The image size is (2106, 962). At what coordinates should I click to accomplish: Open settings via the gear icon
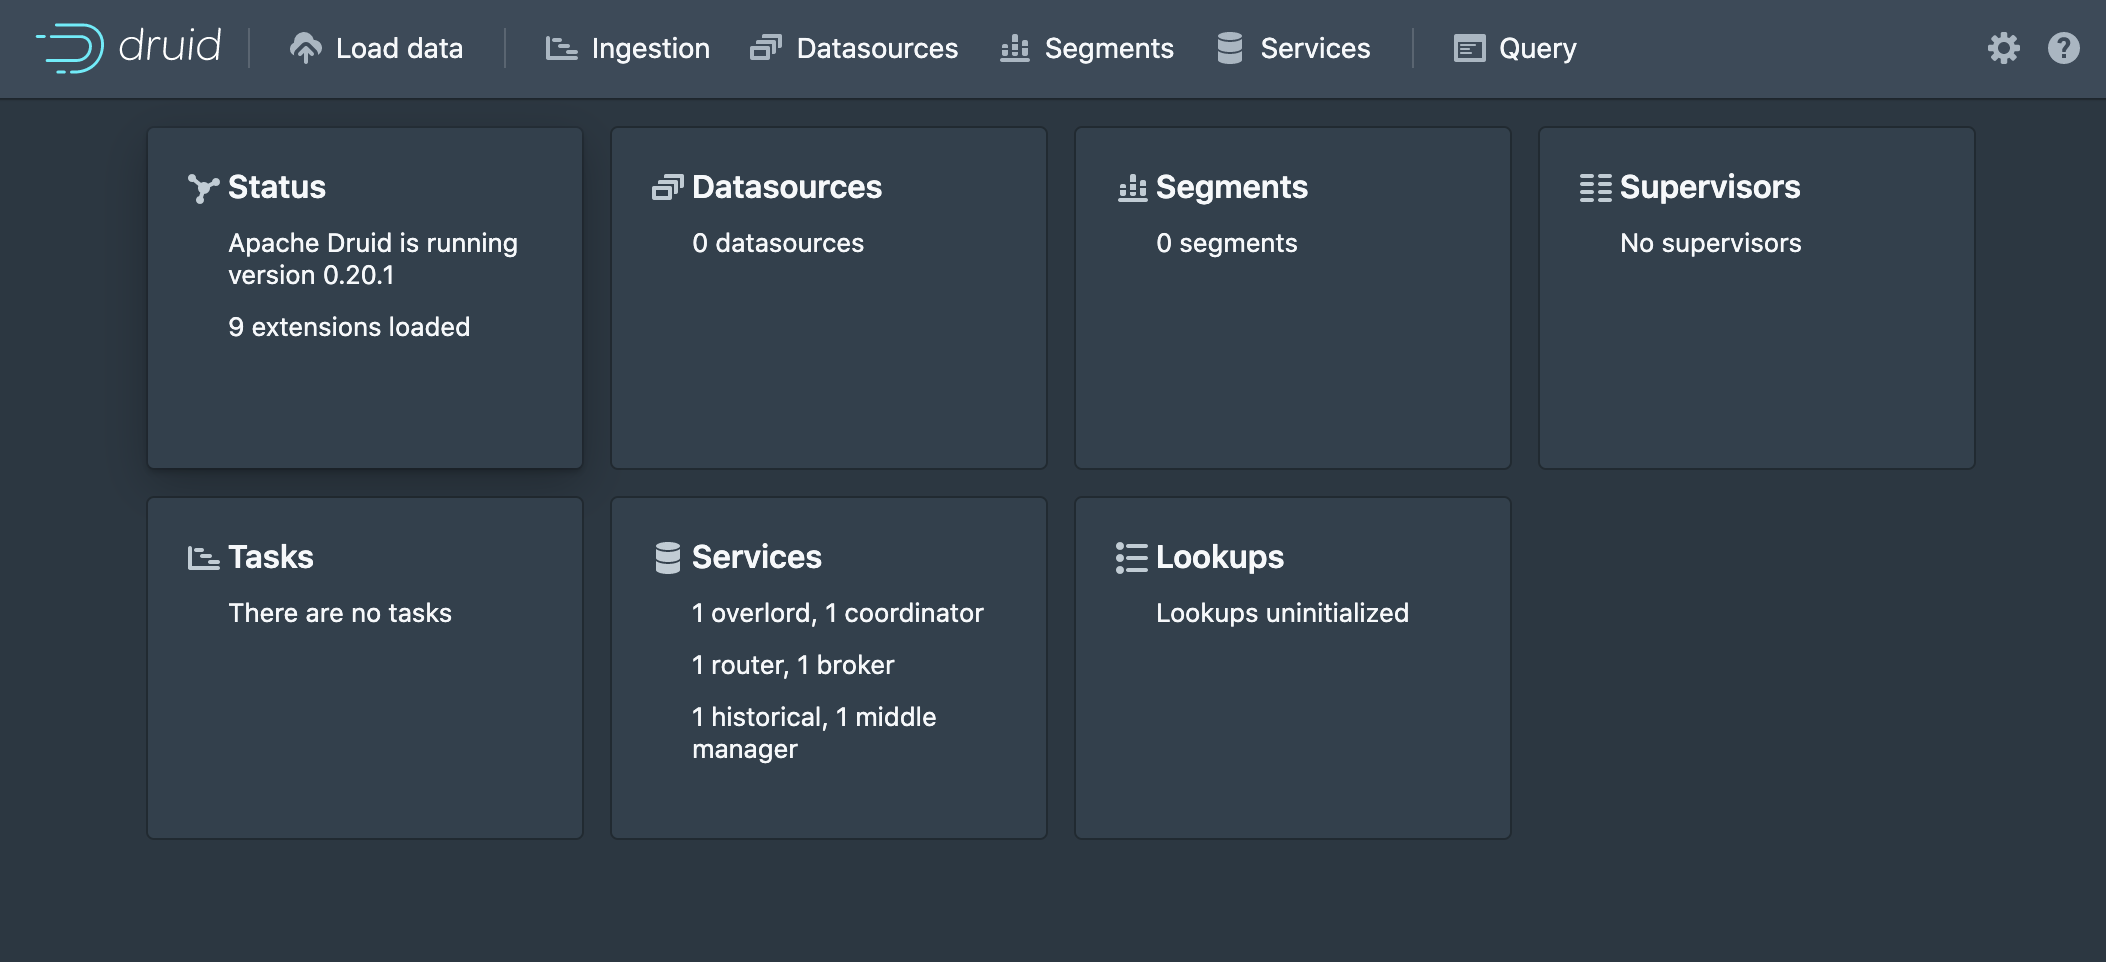(2003, 48)
